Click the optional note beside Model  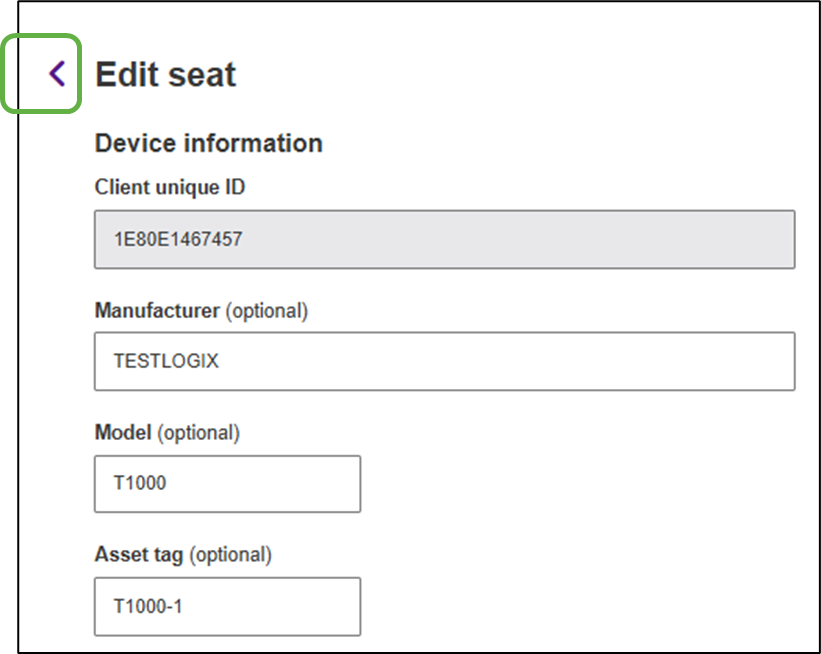pyautogui.click(x=197, y=433)
